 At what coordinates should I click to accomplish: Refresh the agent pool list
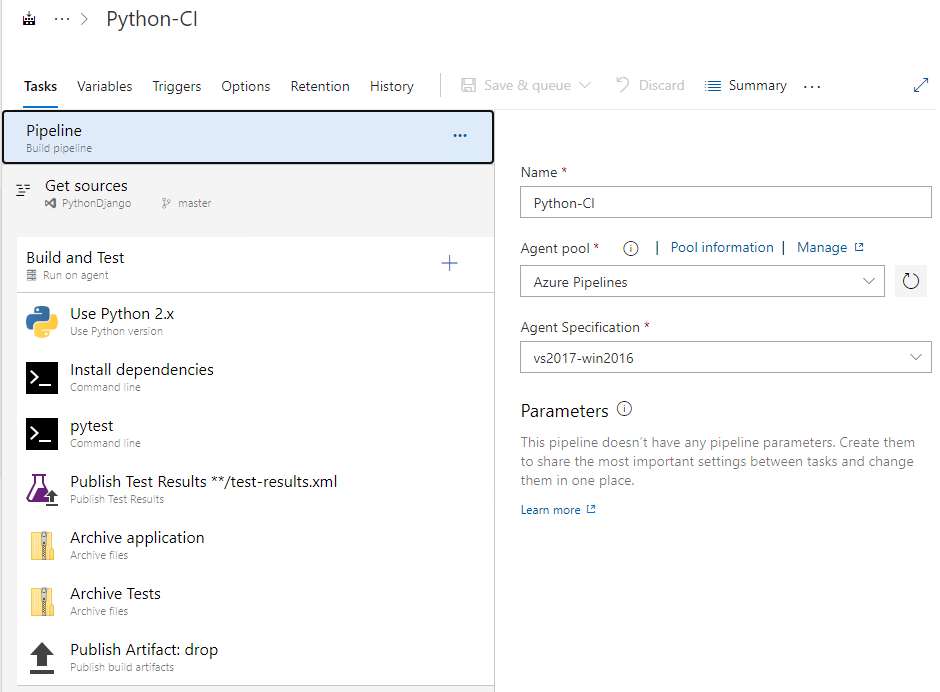coord(911,281)
